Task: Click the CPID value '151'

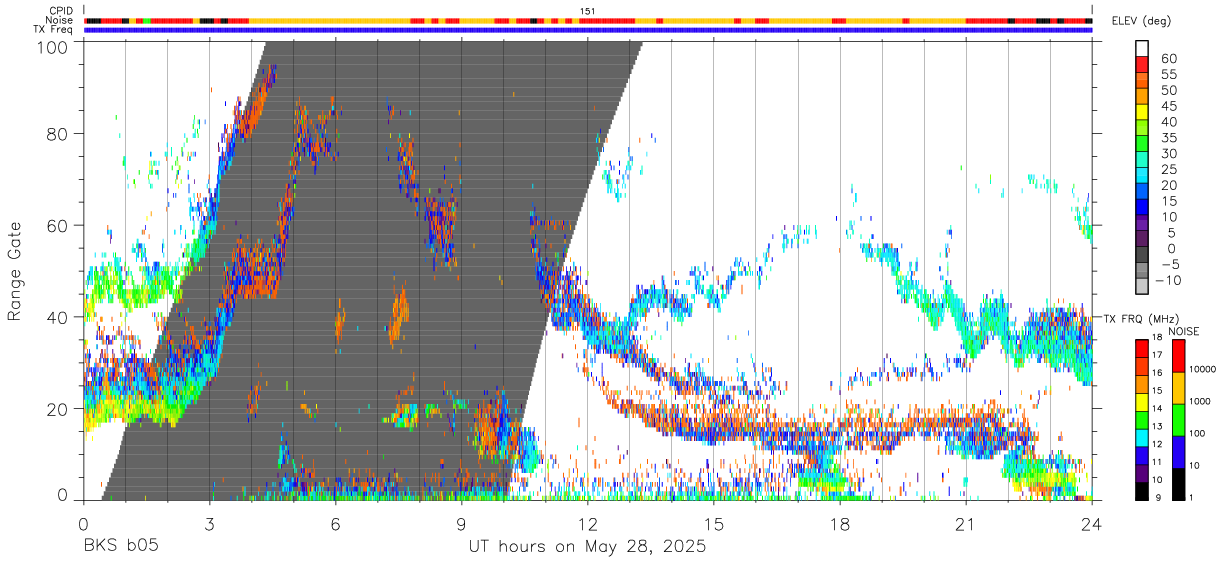Action: [x=588, y=11]
